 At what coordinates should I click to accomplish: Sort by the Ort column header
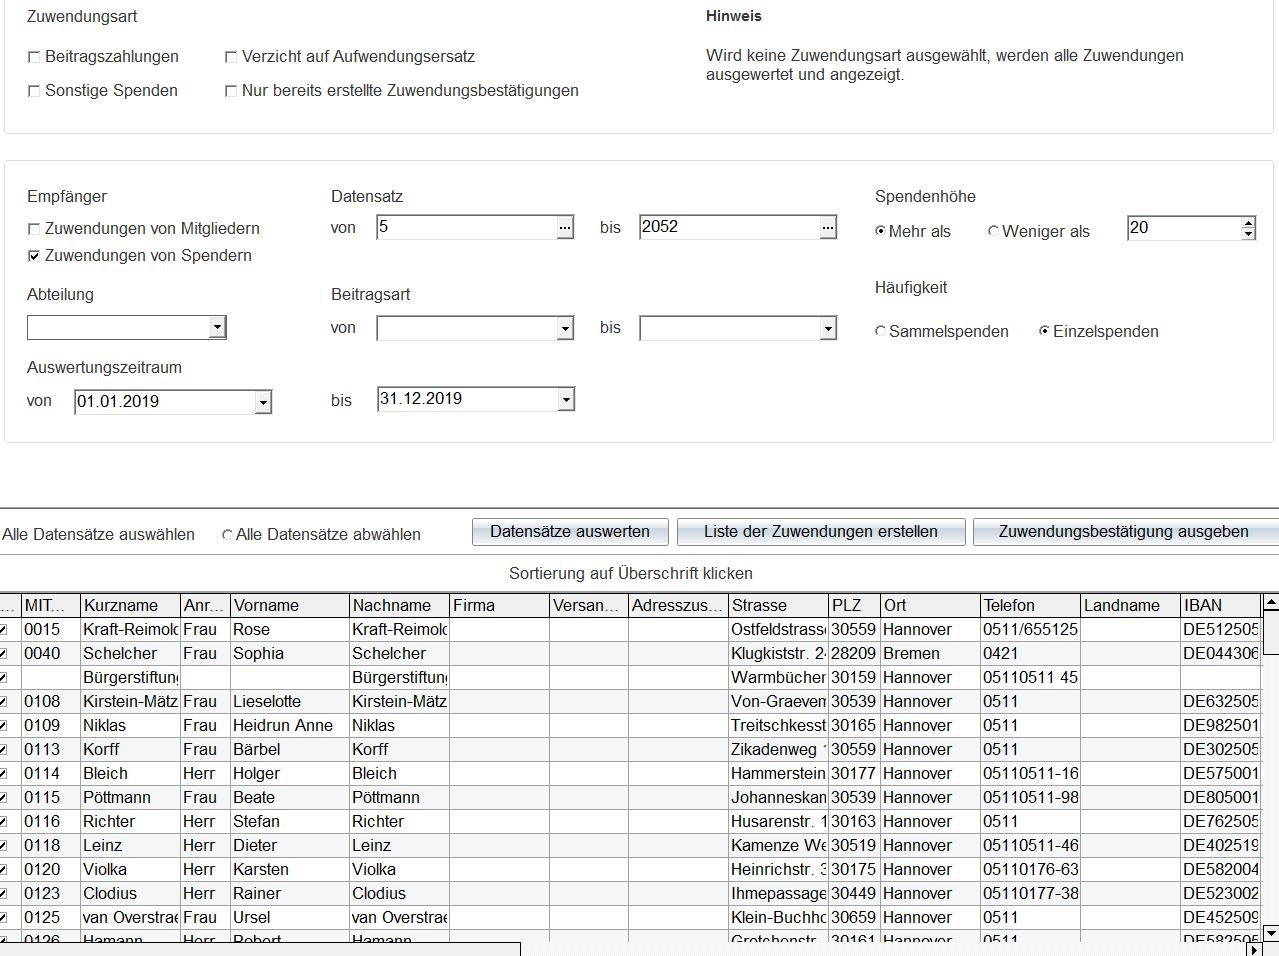tap(930, 605)
